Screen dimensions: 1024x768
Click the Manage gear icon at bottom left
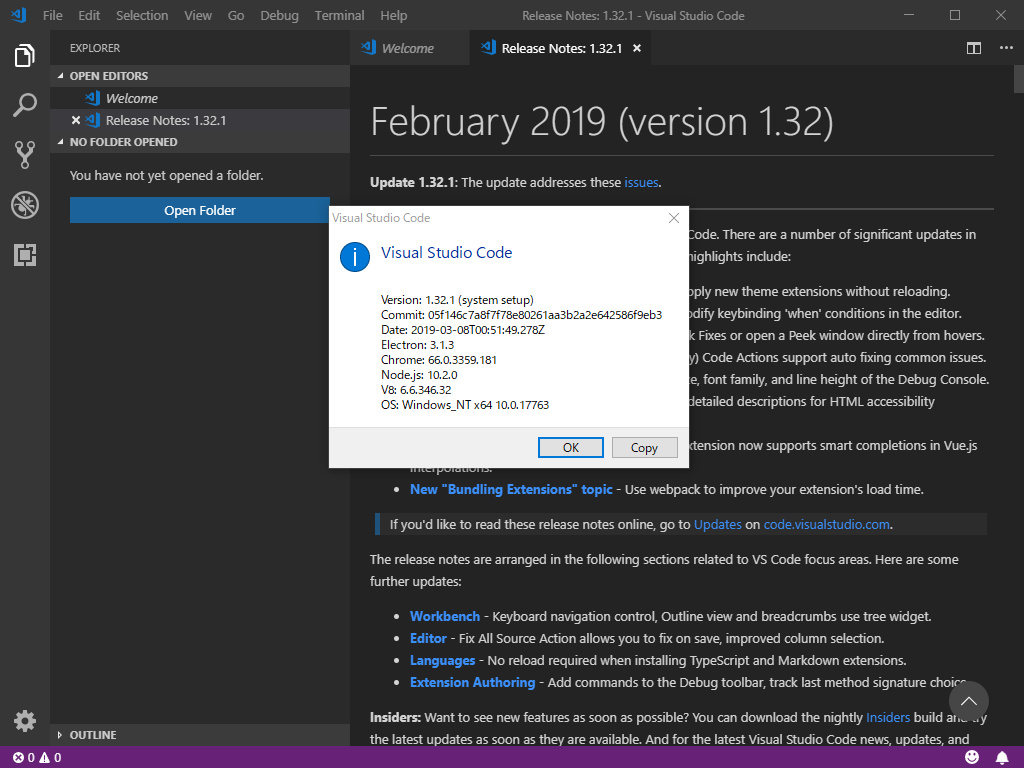click(x=24, y=720)
